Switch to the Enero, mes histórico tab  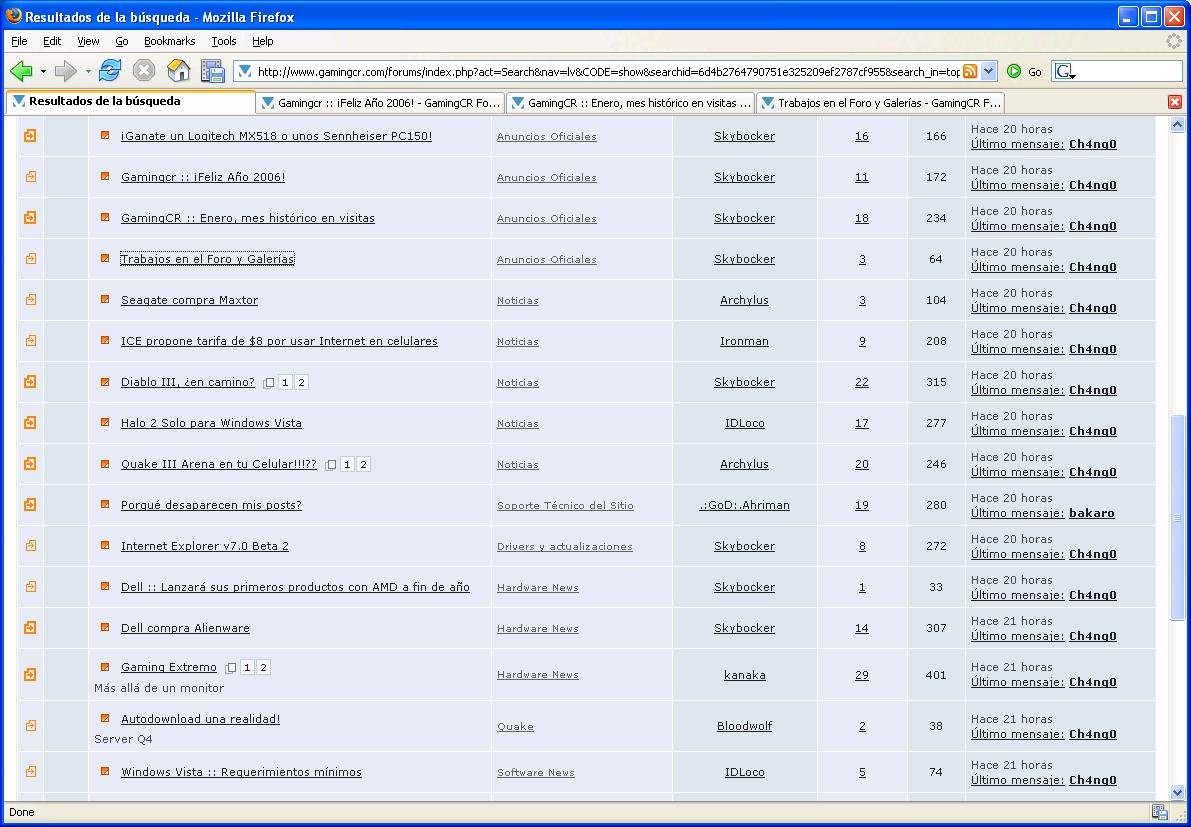pyautogui.click(x=630, y=102)
